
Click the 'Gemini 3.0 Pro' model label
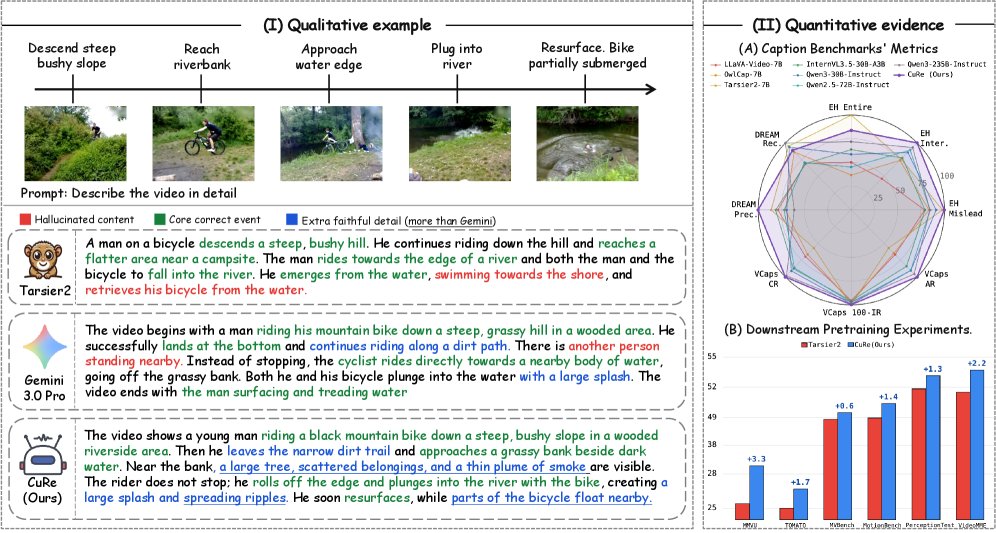coord(43,388)
